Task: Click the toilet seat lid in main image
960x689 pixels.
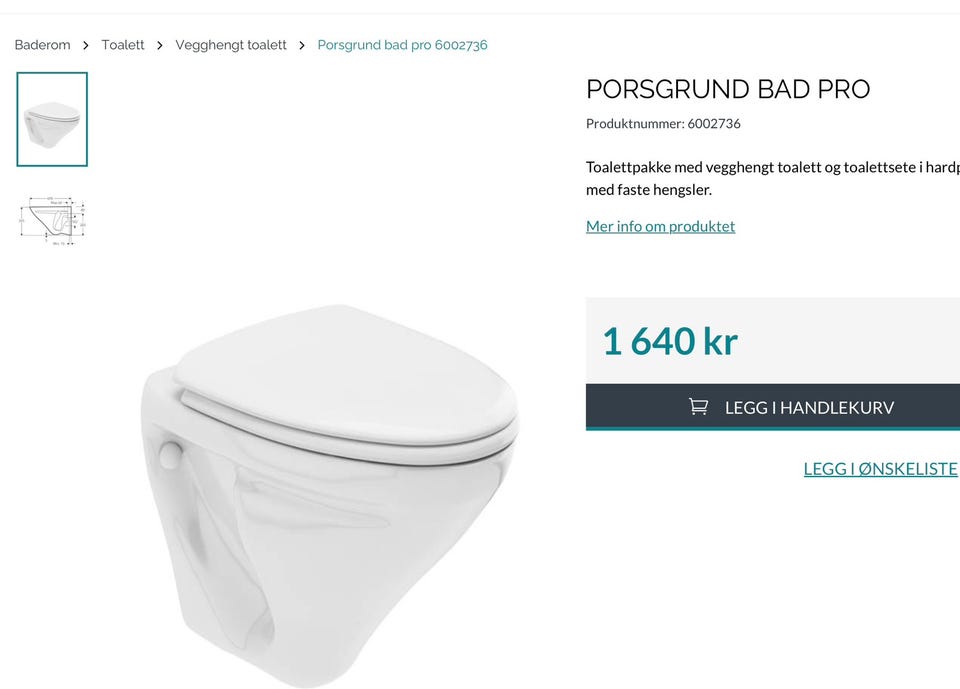Action: pos(346,380)
